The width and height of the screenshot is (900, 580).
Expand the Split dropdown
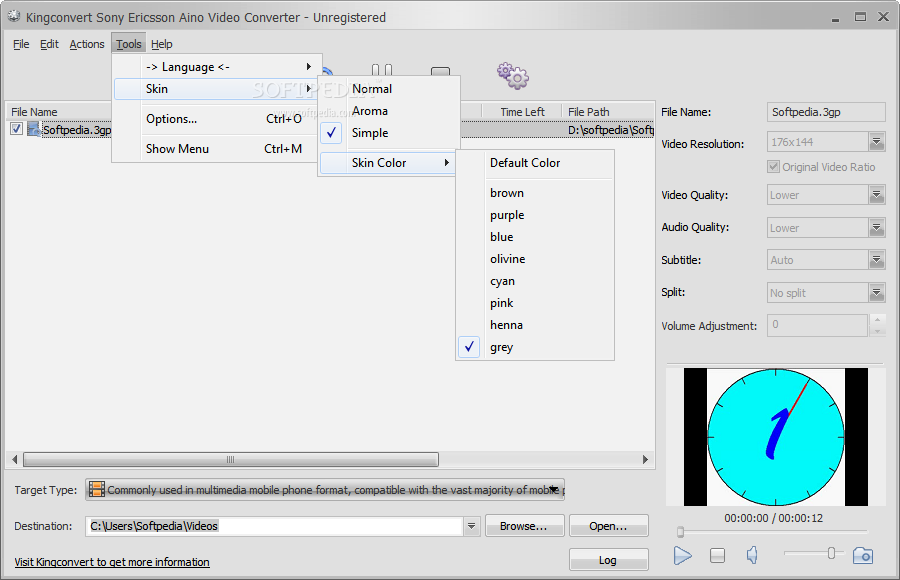pos(876,293)
